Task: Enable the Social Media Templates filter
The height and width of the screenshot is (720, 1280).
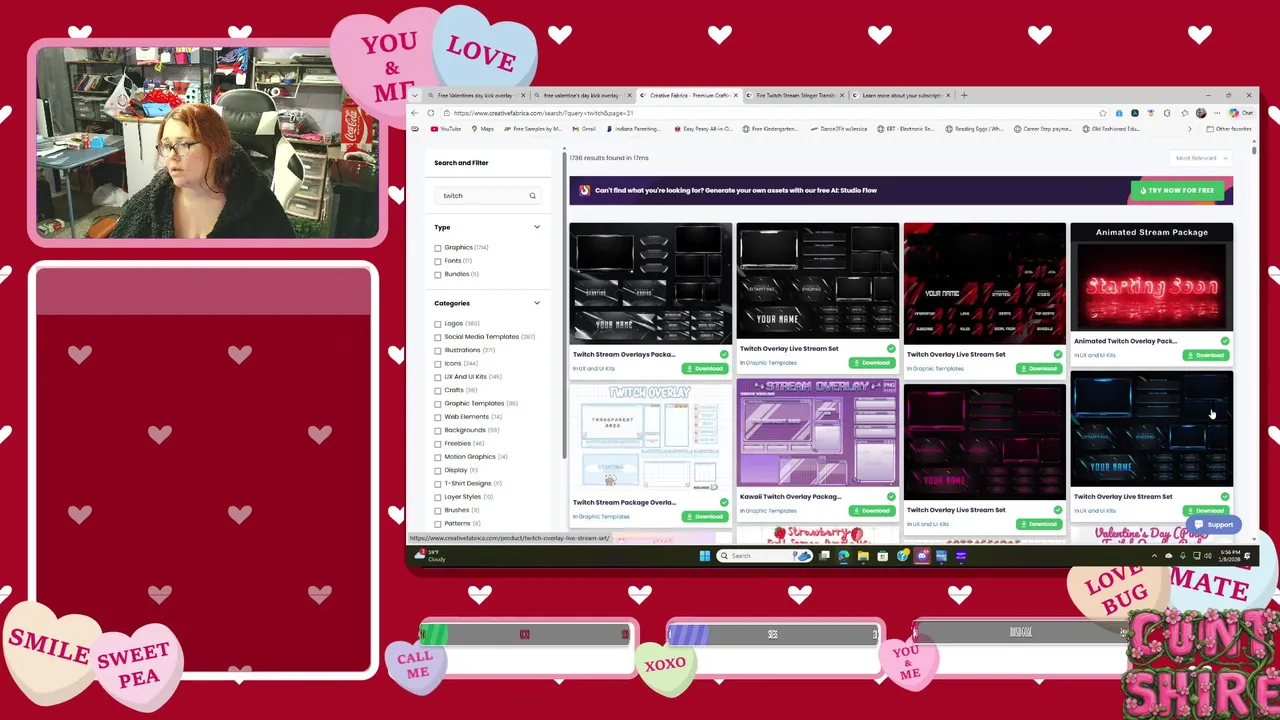Action: [x=438, y=337]
